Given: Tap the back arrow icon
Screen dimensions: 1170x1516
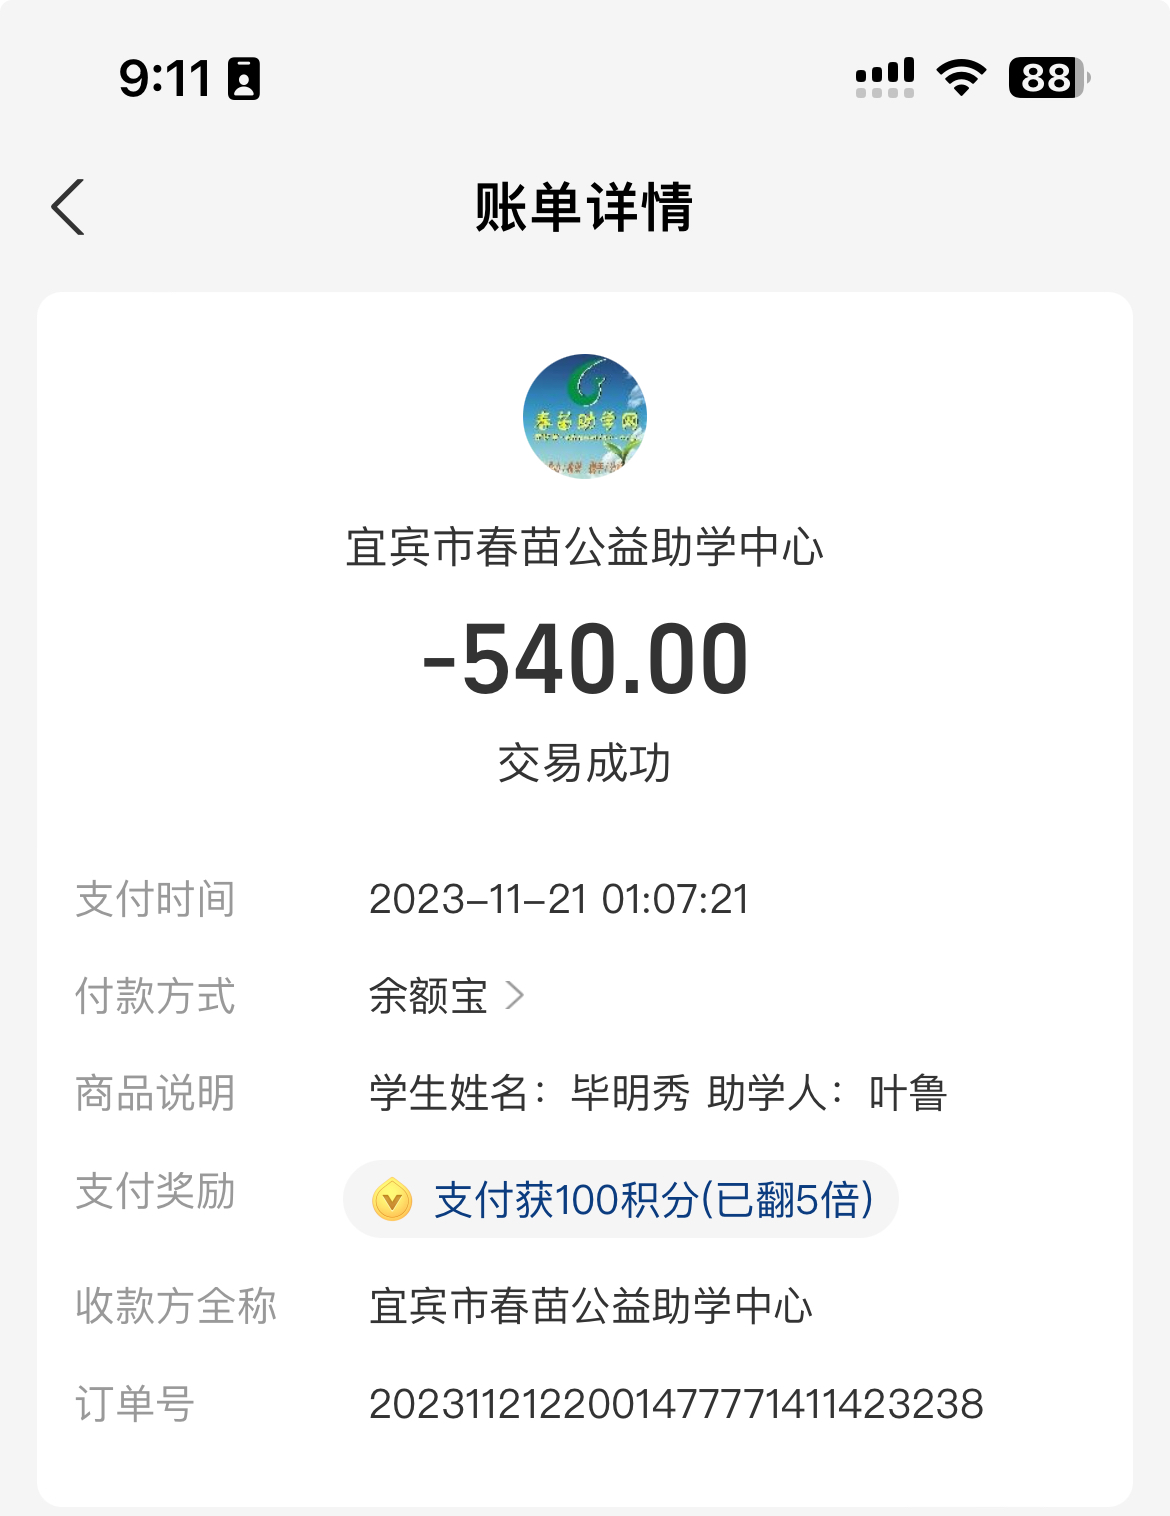Looking at the screenshot, I should [x=68, y=207].
